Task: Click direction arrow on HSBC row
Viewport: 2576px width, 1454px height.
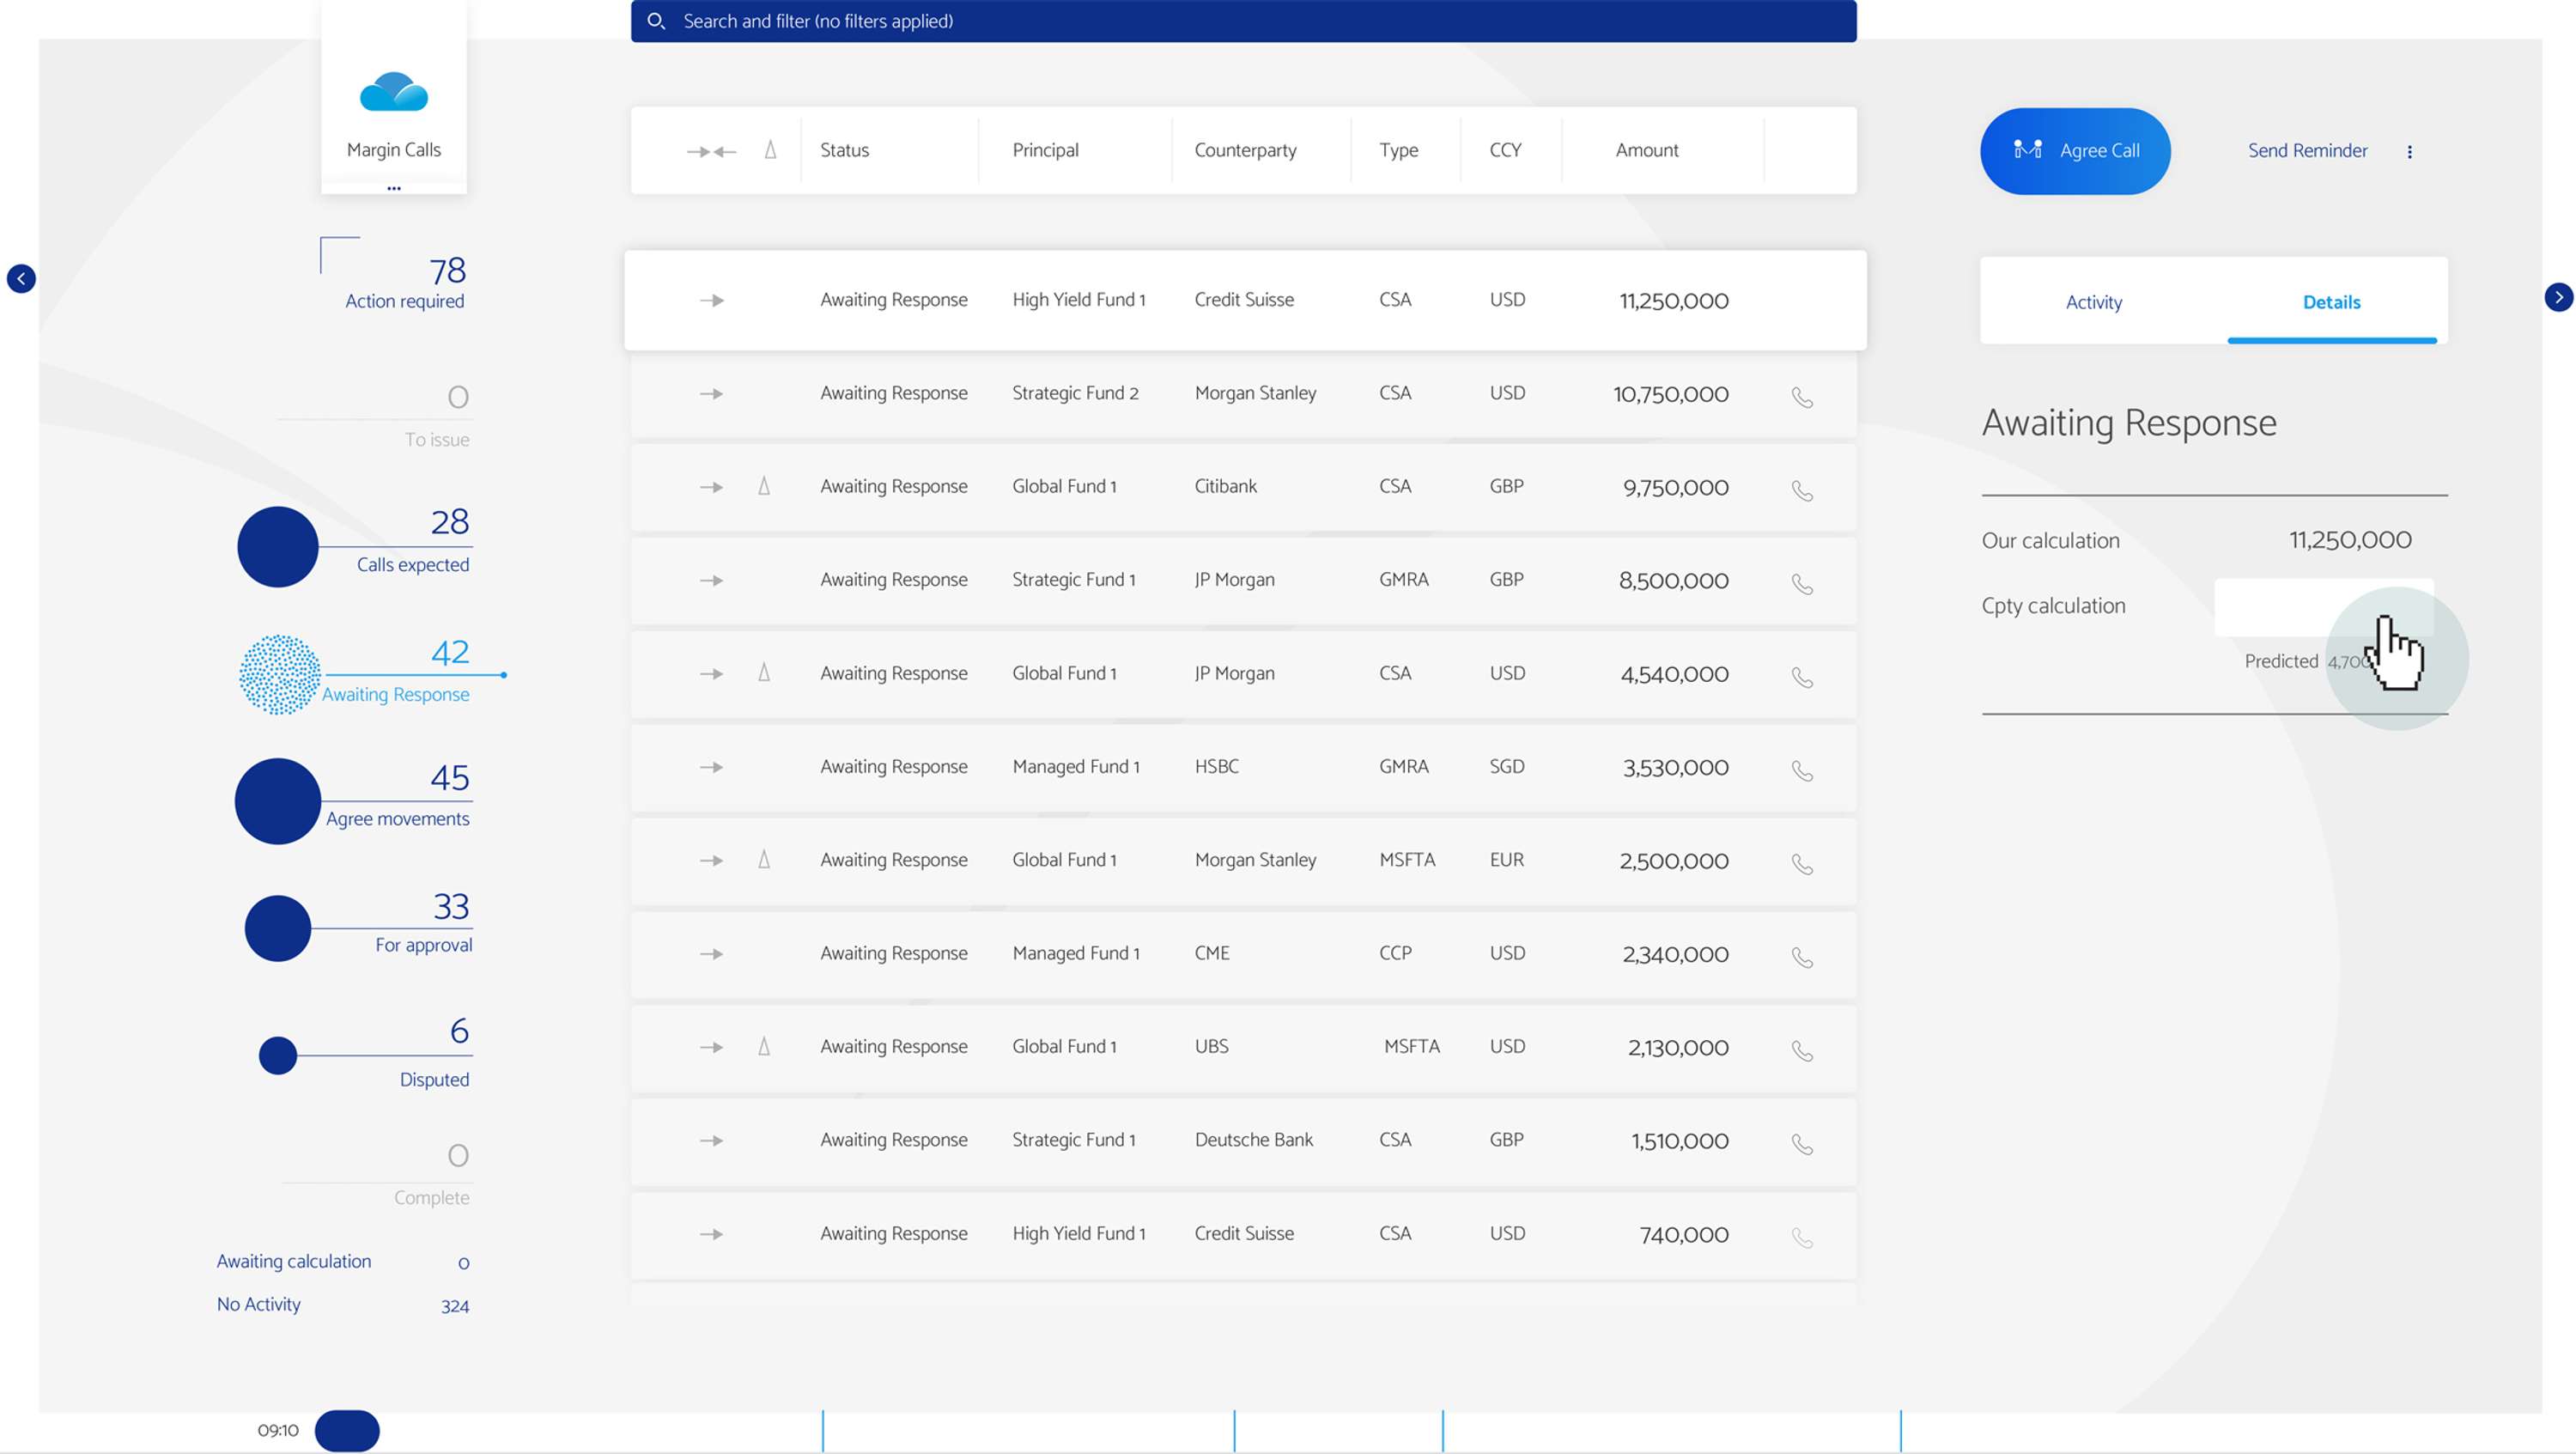Action: [711, 767]
